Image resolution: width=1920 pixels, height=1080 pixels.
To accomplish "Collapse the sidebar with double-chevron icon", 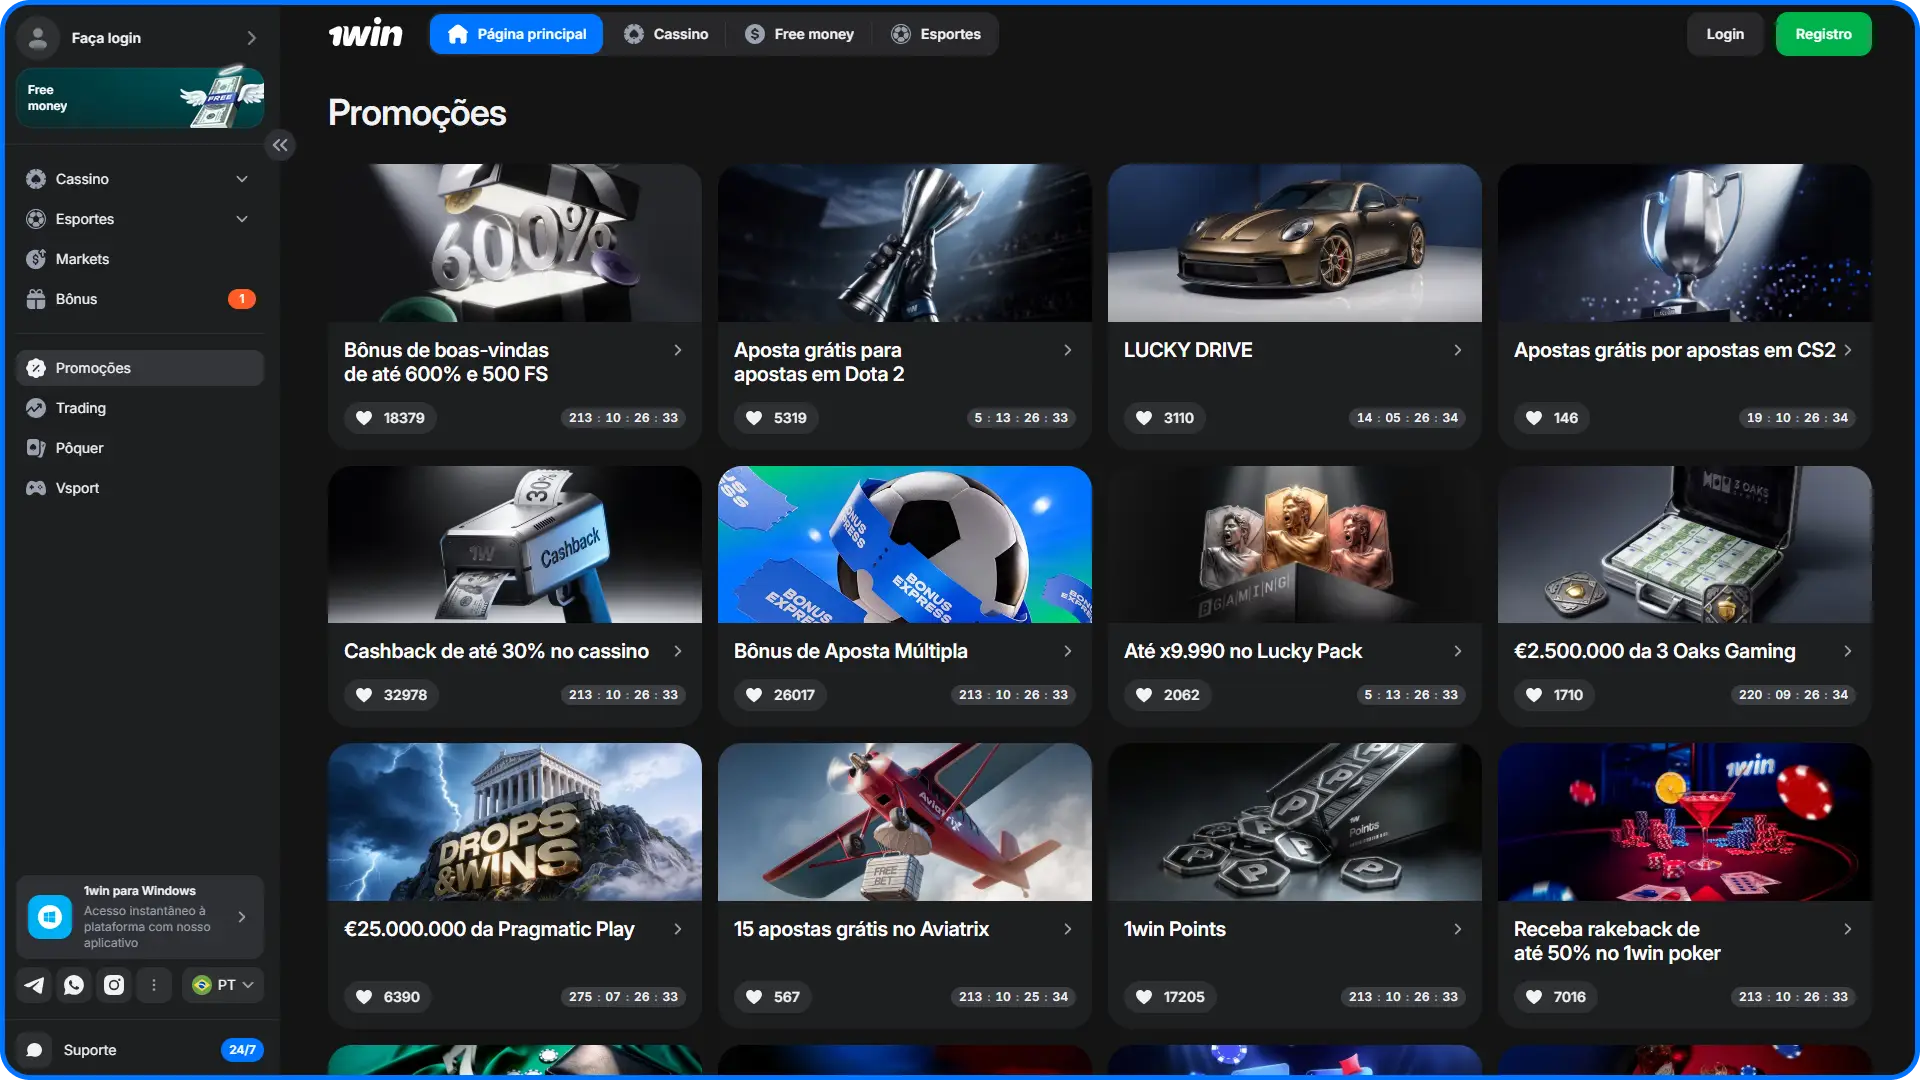I will point(280,145).
